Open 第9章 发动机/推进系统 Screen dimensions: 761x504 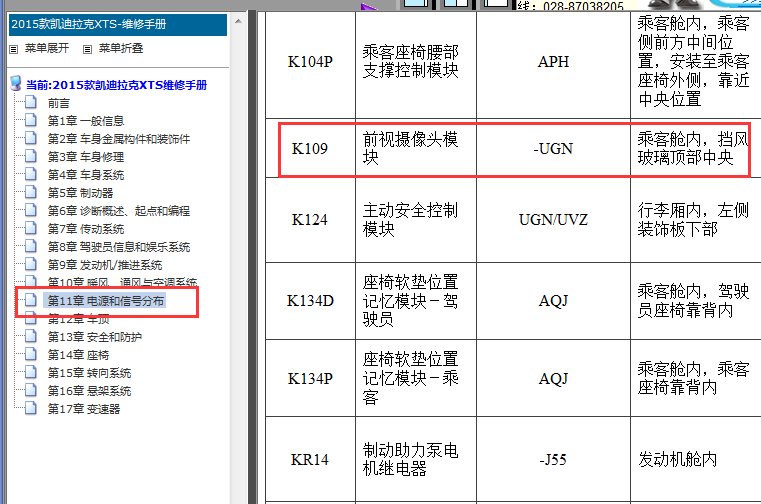click(105, 265)
